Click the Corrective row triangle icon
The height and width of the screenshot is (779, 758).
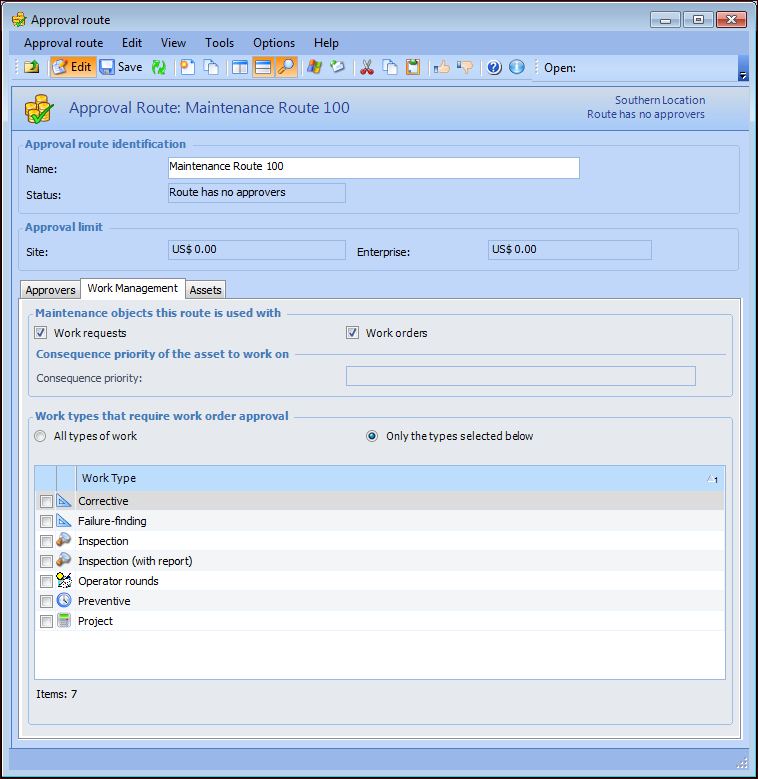pos(64,500)
